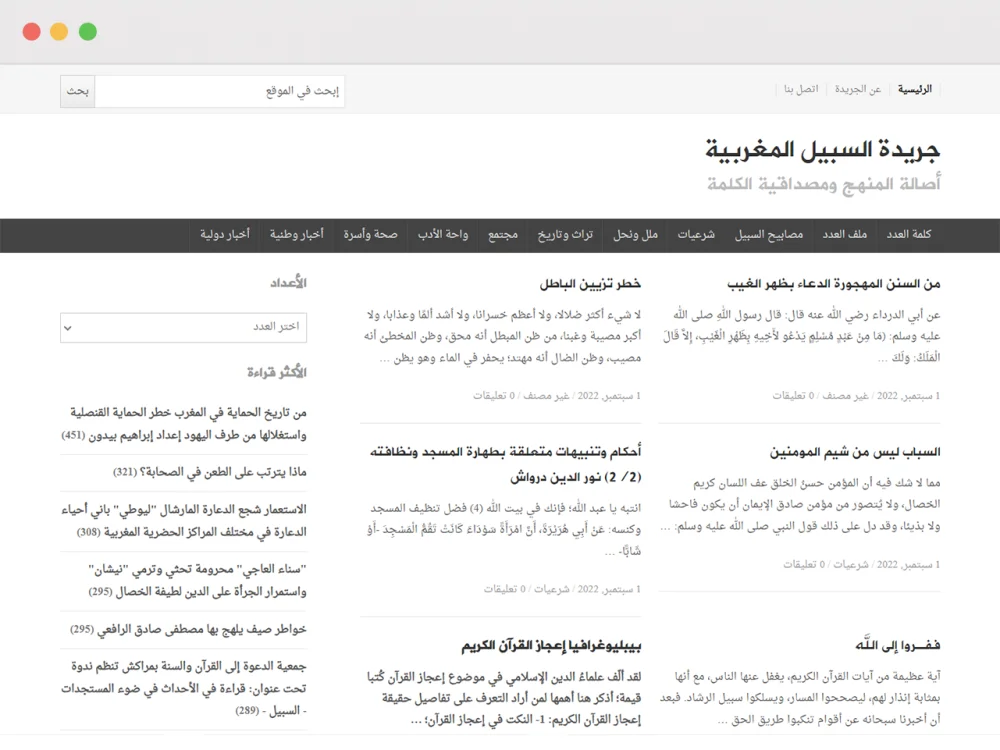Click the green maximize window button

pos(88,31)
